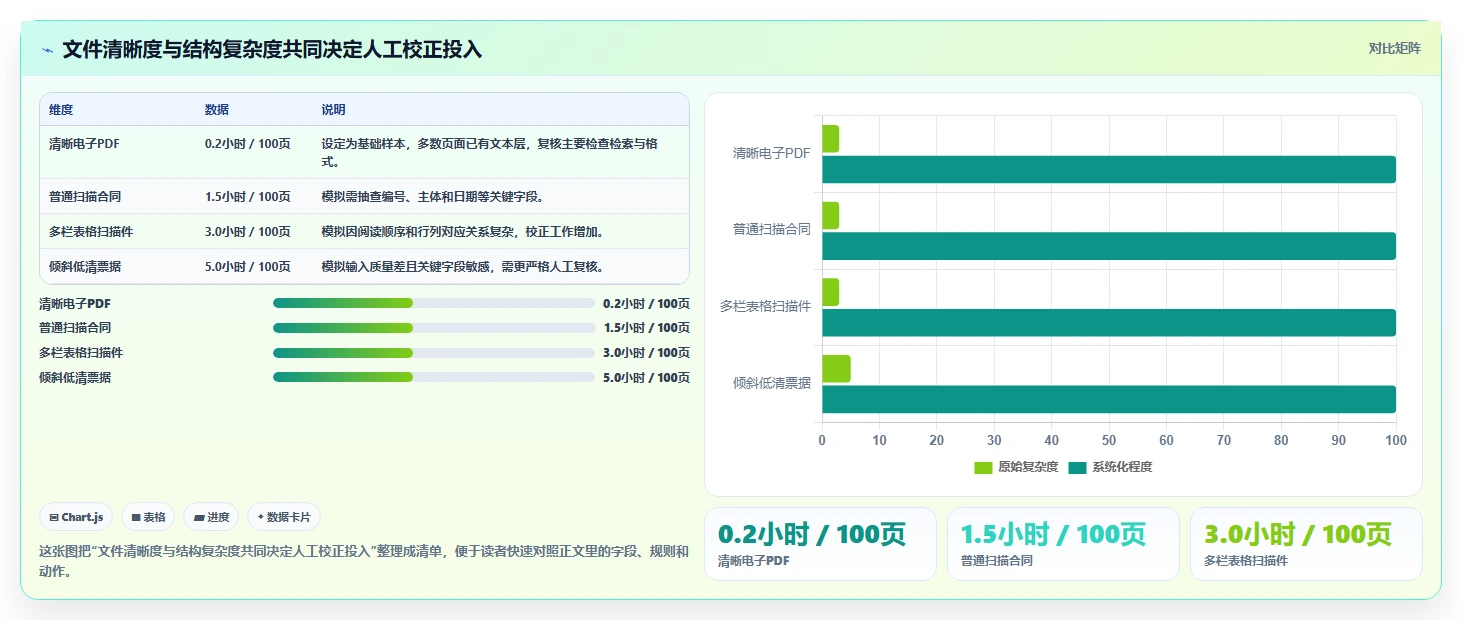Click the lightning icon beside the title

(48, 50)
